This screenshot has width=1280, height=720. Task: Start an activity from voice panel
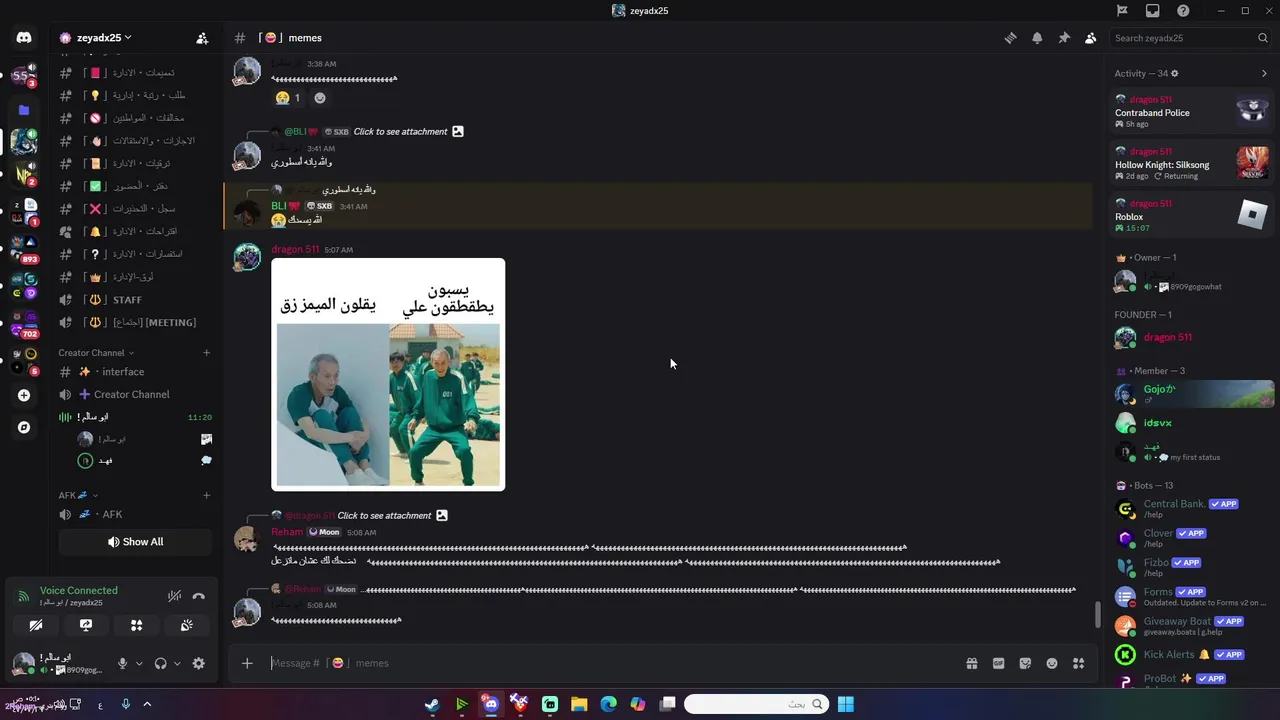coord(136,625)
